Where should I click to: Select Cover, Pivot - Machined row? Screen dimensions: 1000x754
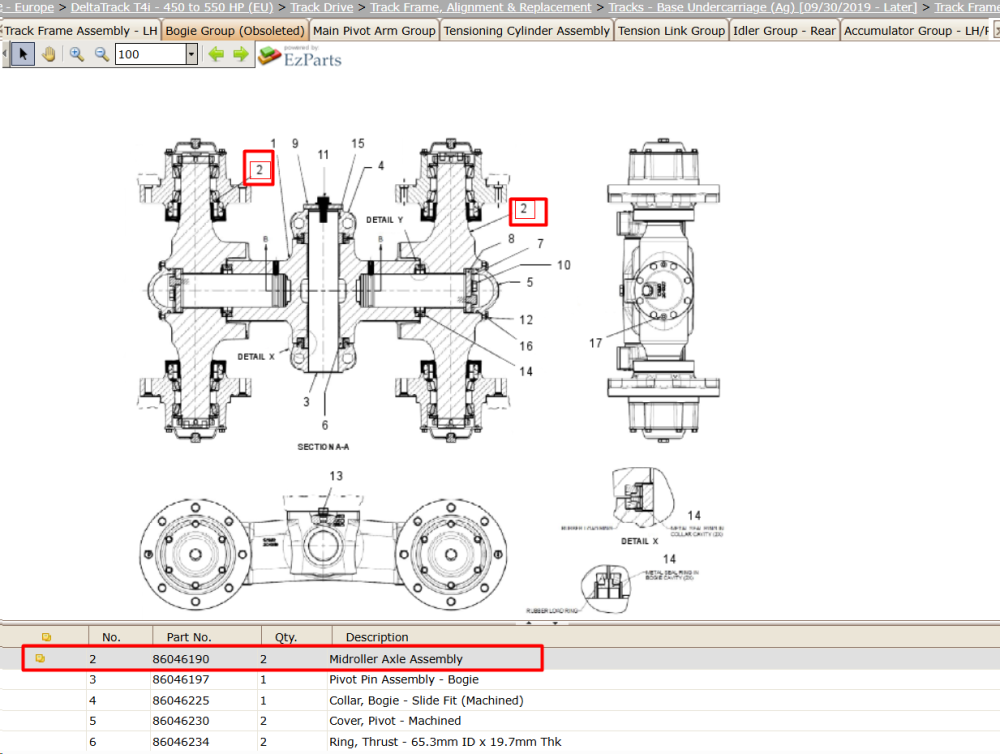pyautogui.click(x=395, y=721)
